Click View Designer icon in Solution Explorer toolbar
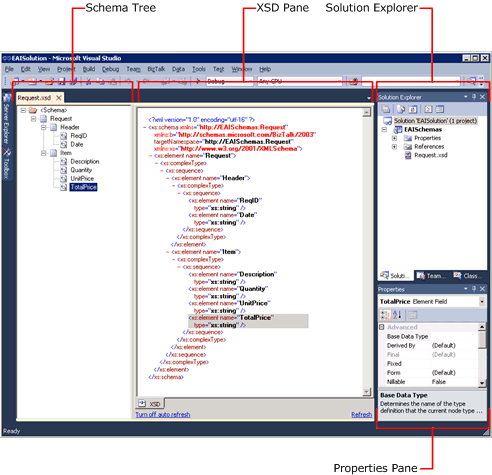492x475 pixels. pos(440,109)
